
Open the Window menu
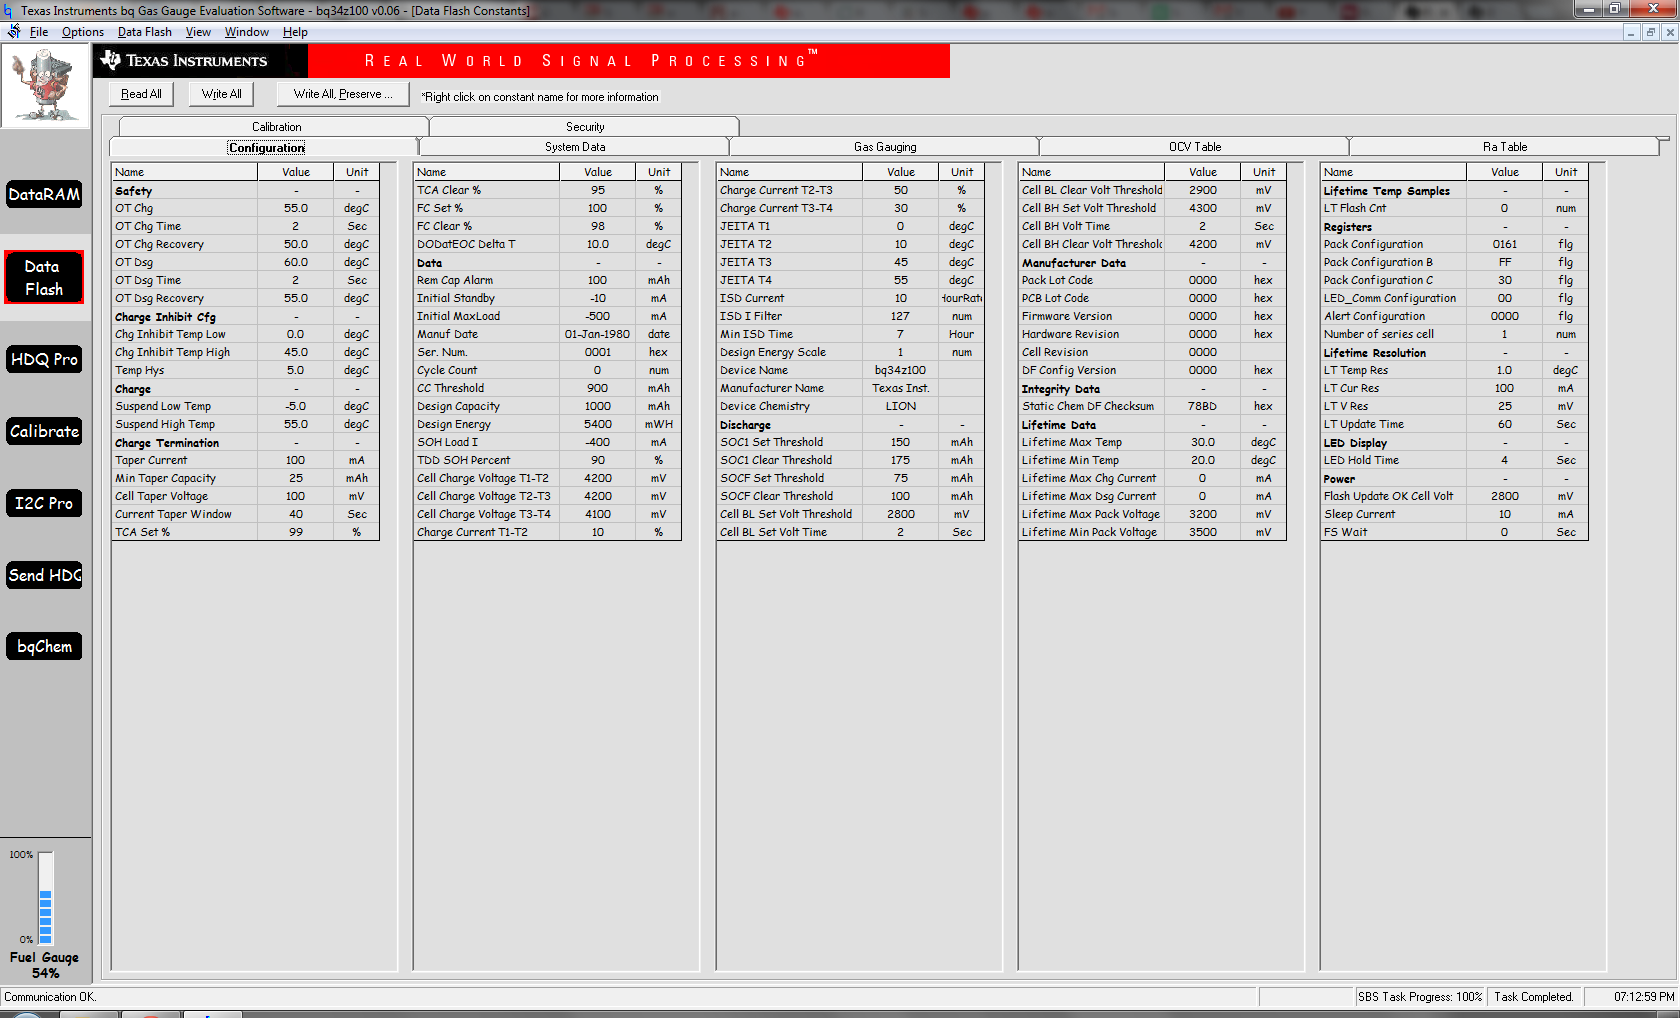(247, 32)
